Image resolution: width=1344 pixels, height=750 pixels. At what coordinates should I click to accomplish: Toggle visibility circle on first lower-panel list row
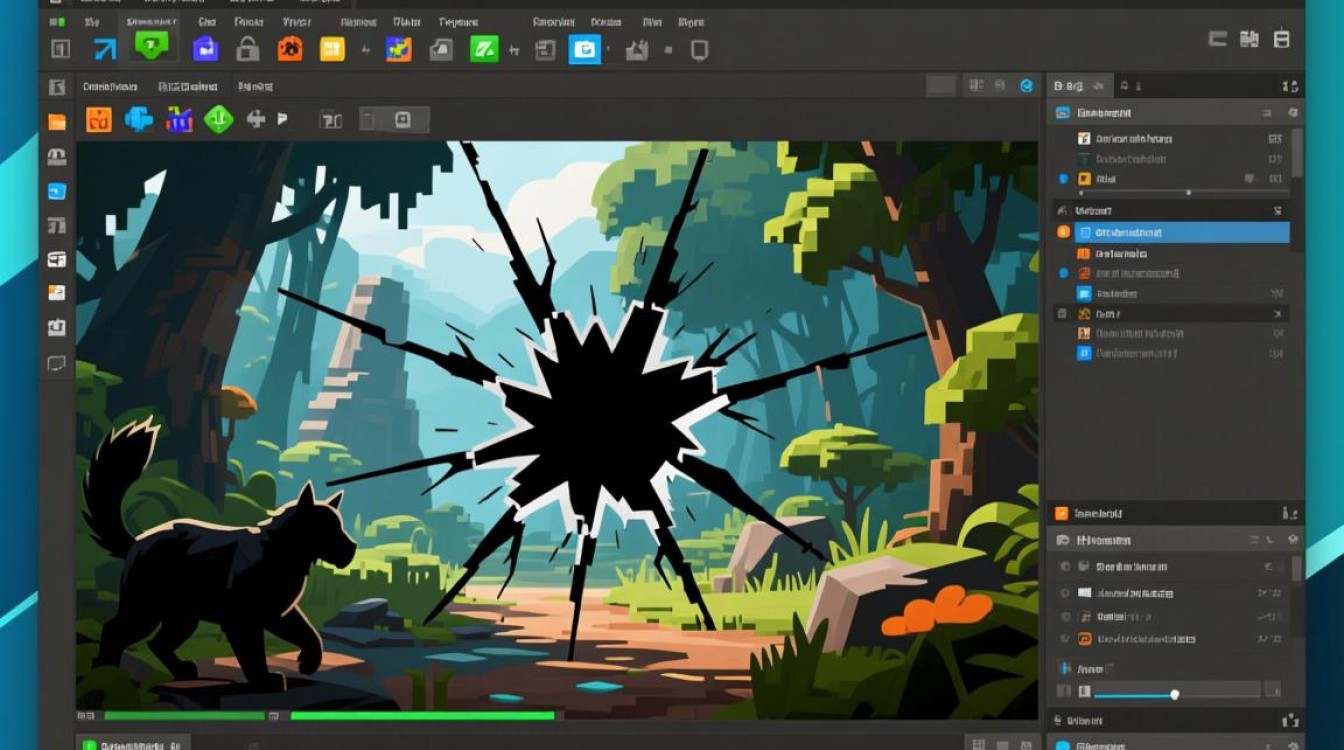pyautogui.click(x=1063, y=567)
